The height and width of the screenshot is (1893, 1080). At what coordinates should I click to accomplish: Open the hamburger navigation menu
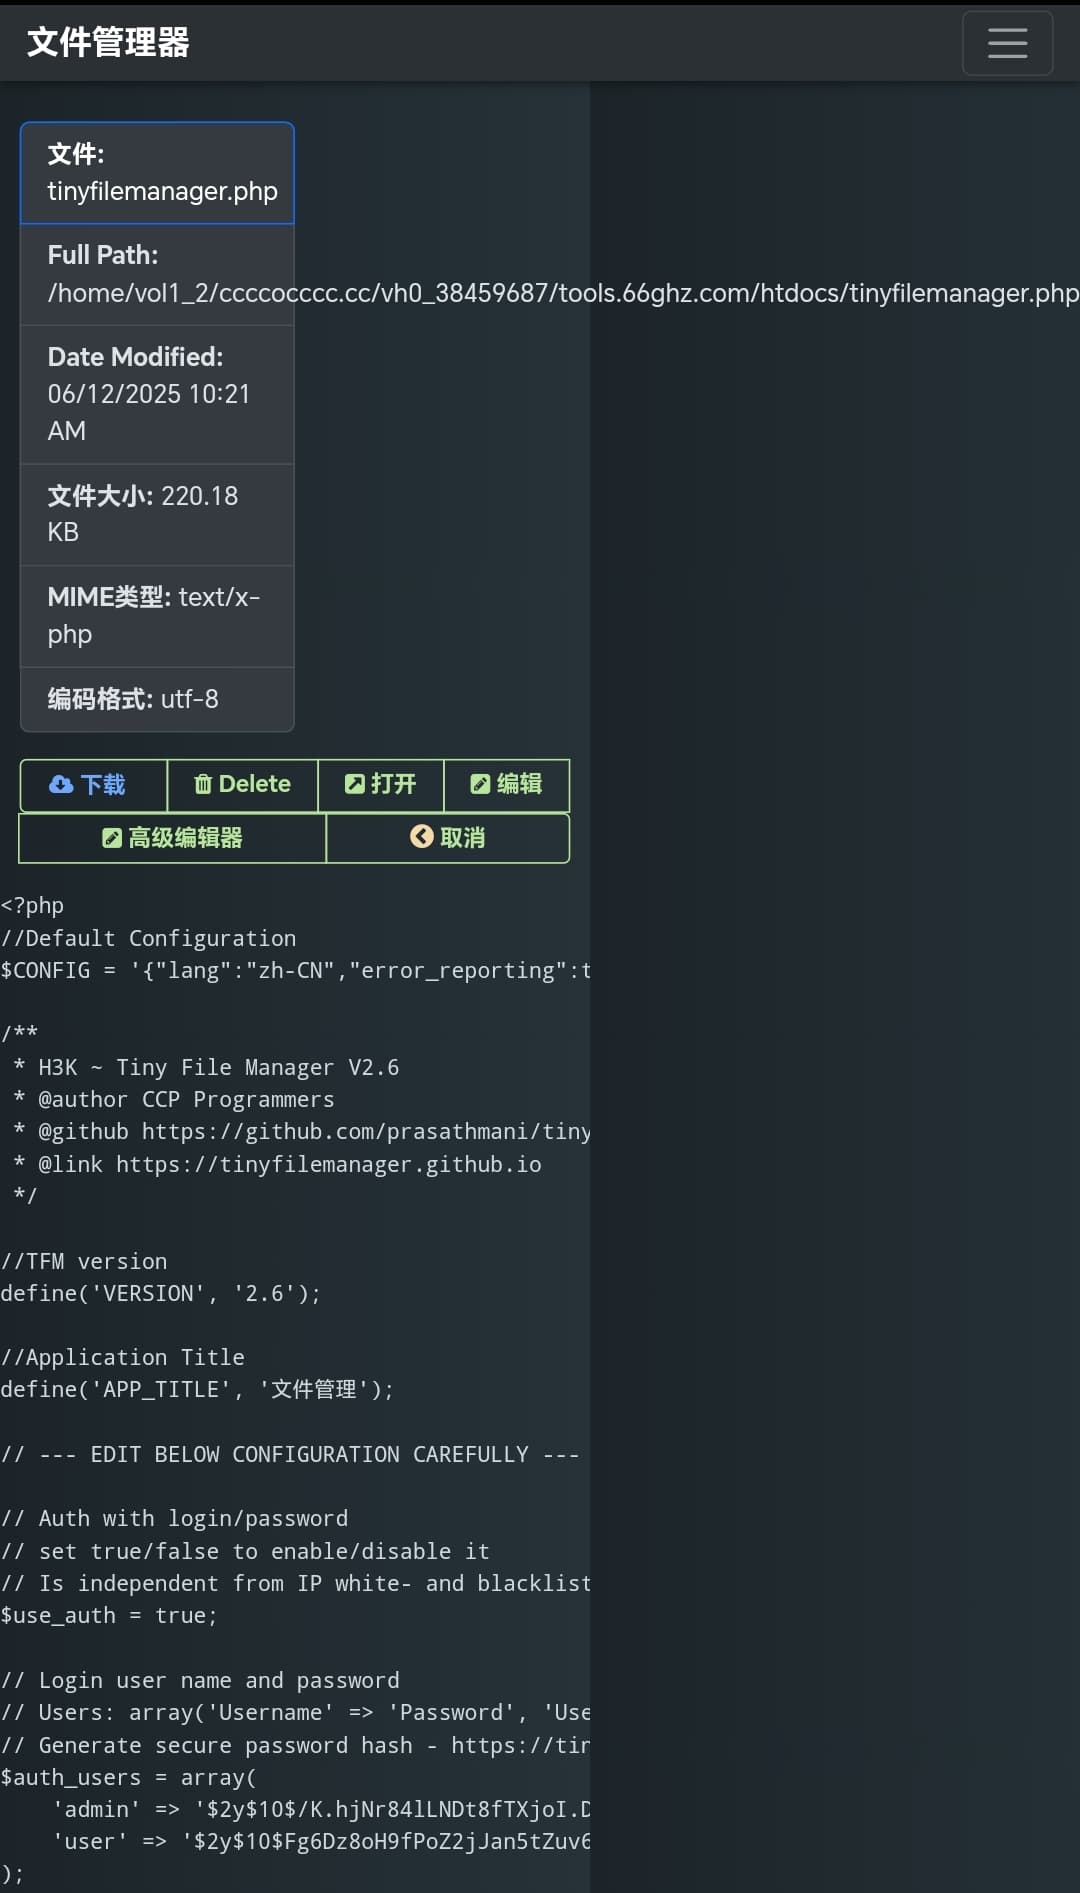click(1007, 43)
